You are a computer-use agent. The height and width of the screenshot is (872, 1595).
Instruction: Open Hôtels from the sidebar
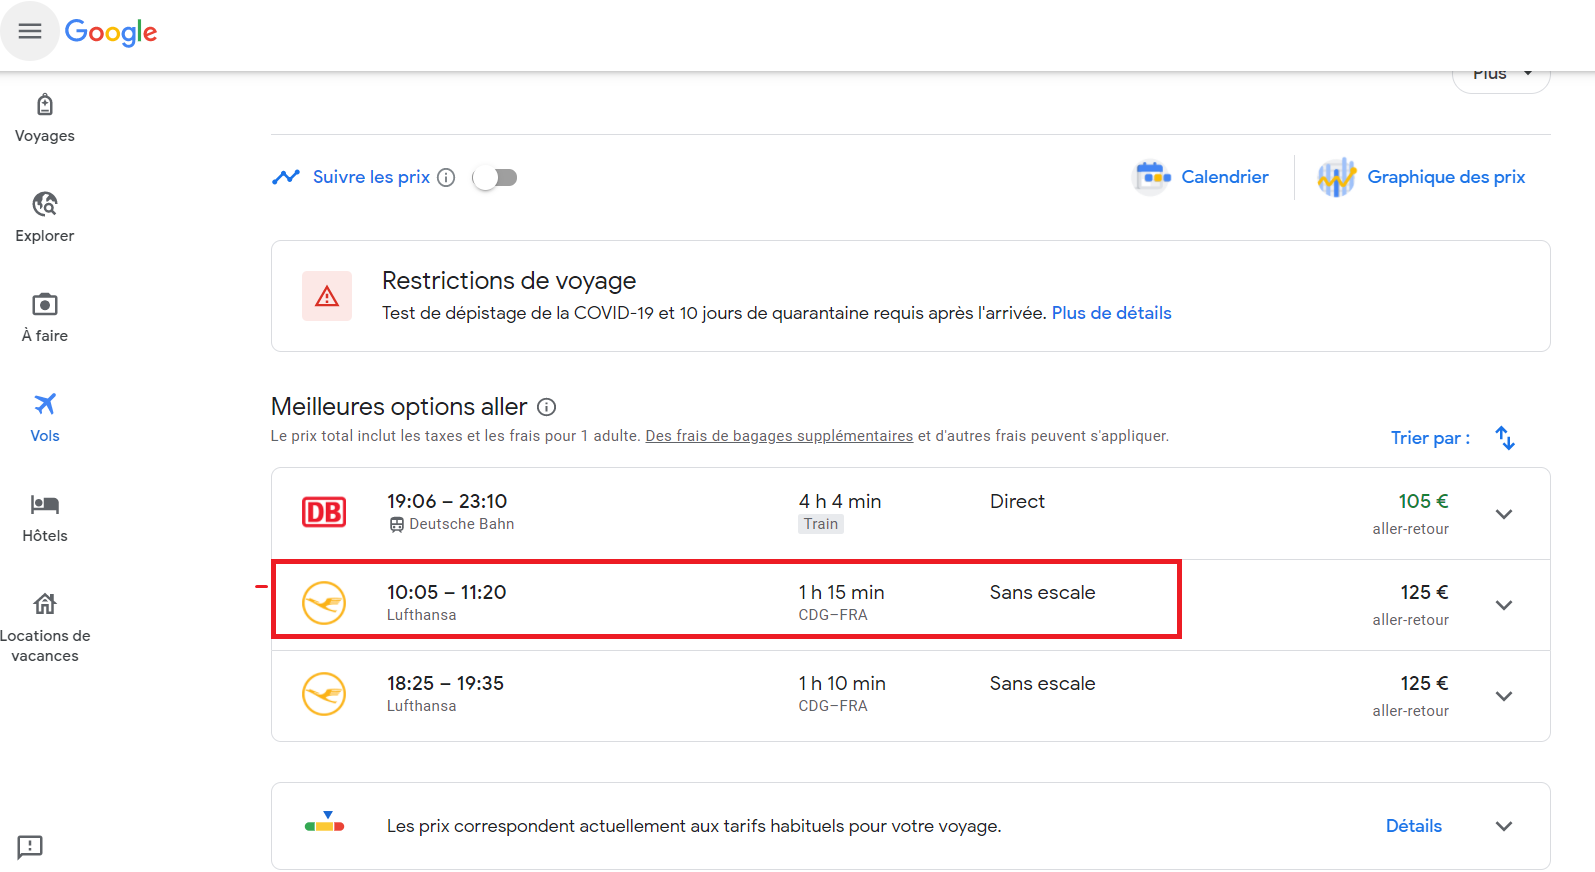click(x=45, y=519)
